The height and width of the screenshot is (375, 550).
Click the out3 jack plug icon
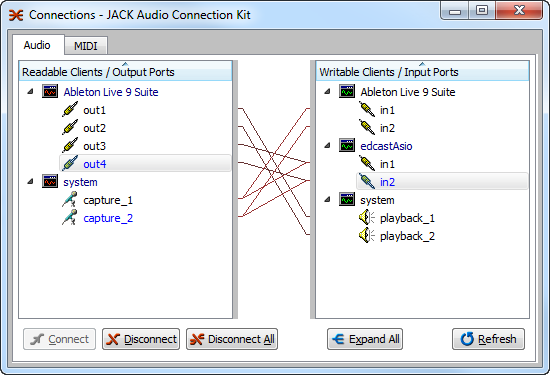[70, 146]
